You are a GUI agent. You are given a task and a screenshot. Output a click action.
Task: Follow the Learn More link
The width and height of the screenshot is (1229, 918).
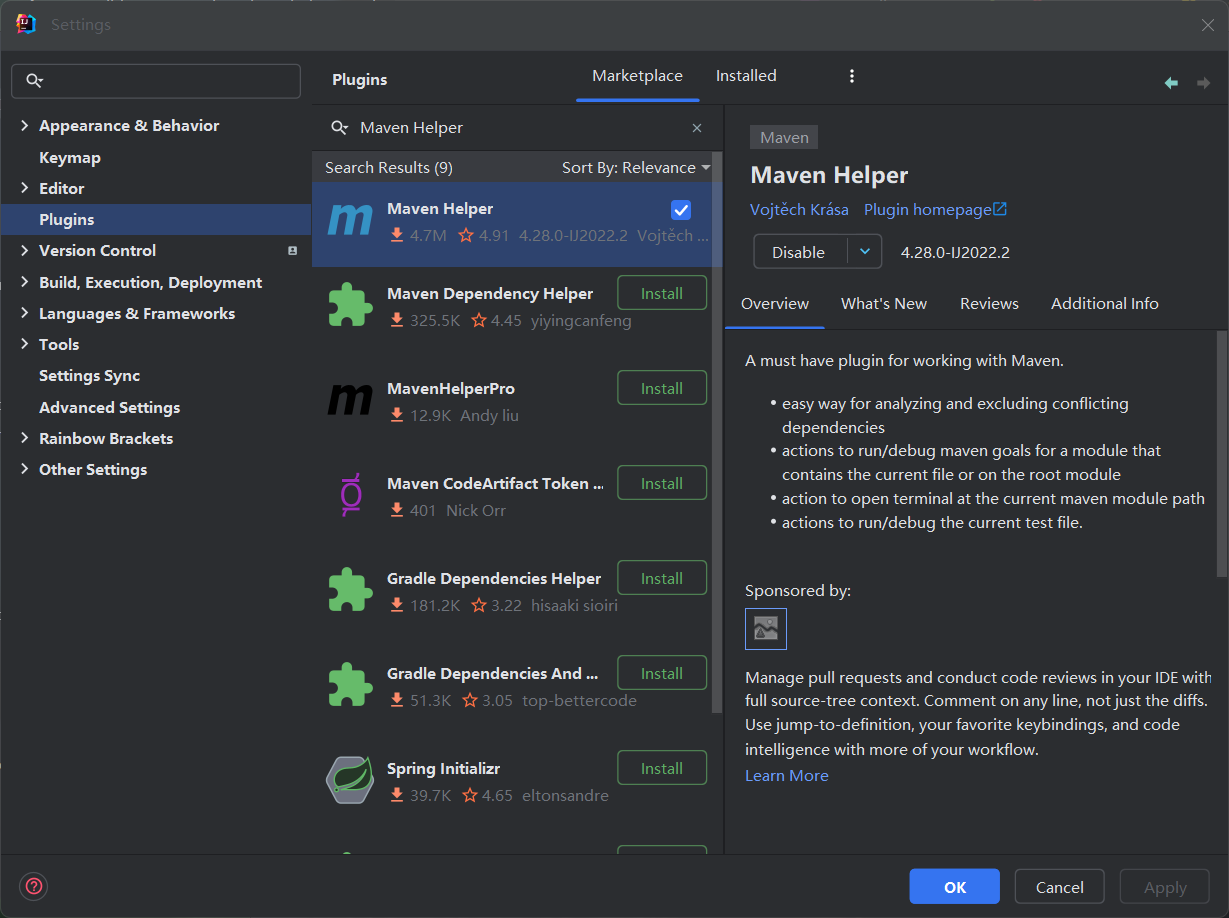[787, 776]
